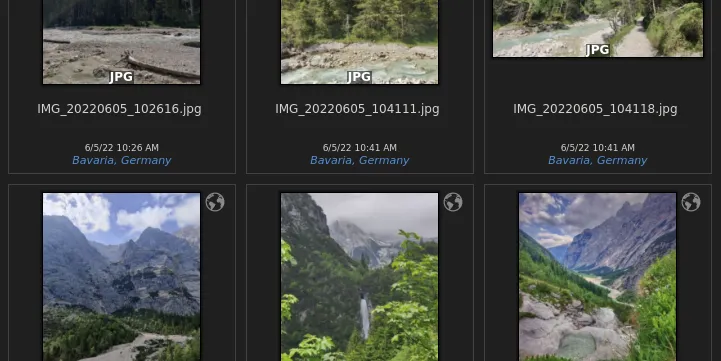
Task: Open the Bavaria, Germany link under IMG_20220605_104118.jpg
Action: coord(597,160)
